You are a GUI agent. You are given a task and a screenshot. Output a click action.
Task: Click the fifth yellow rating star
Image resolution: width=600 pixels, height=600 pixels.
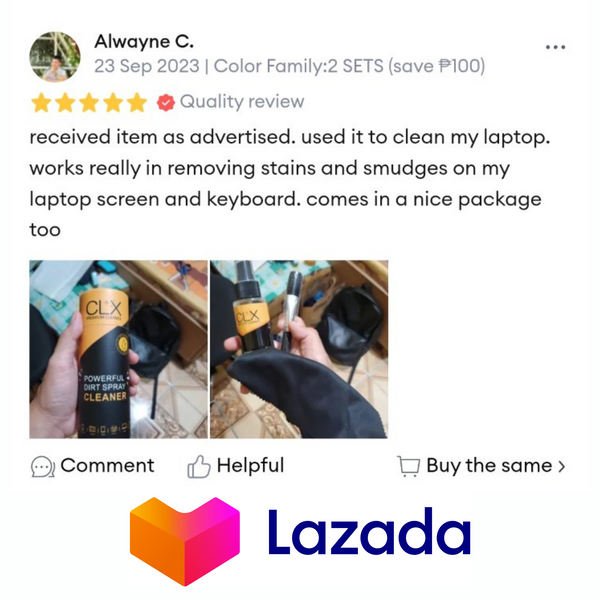tap(137, 103)
